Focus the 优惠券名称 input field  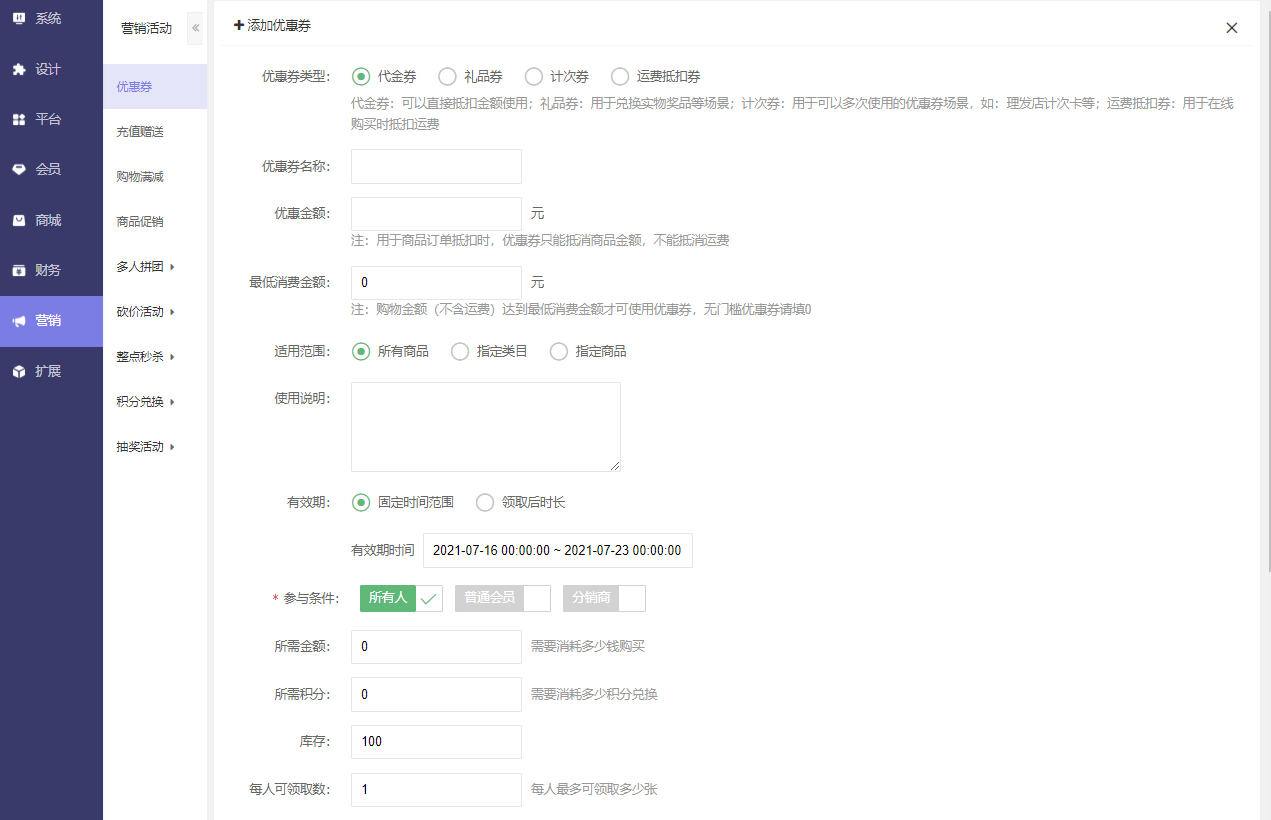click(x=436, y=166)
